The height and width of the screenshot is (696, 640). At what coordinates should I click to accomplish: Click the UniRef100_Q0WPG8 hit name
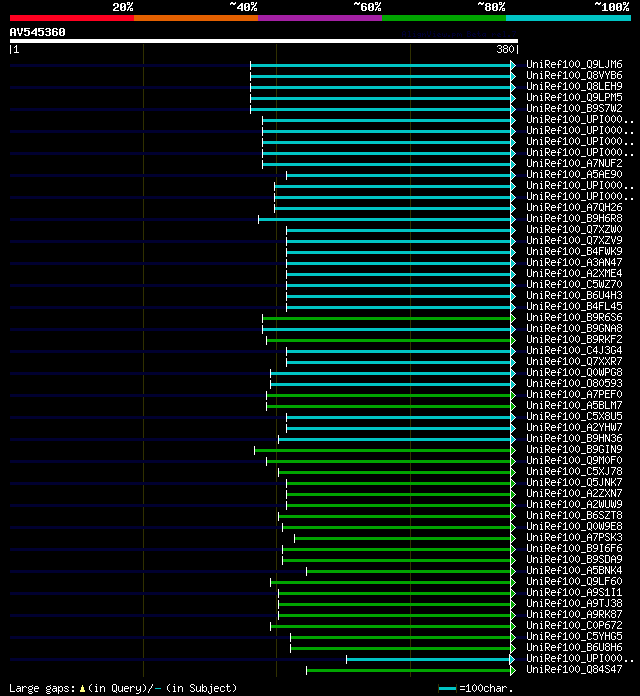[x=574, y=372]
